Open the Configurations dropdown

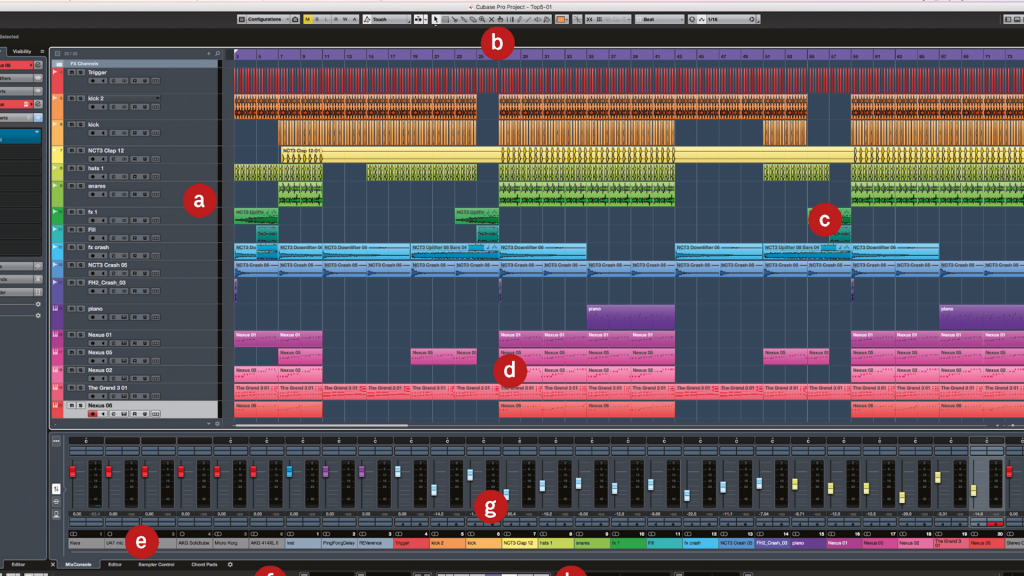tap(264, 19)
